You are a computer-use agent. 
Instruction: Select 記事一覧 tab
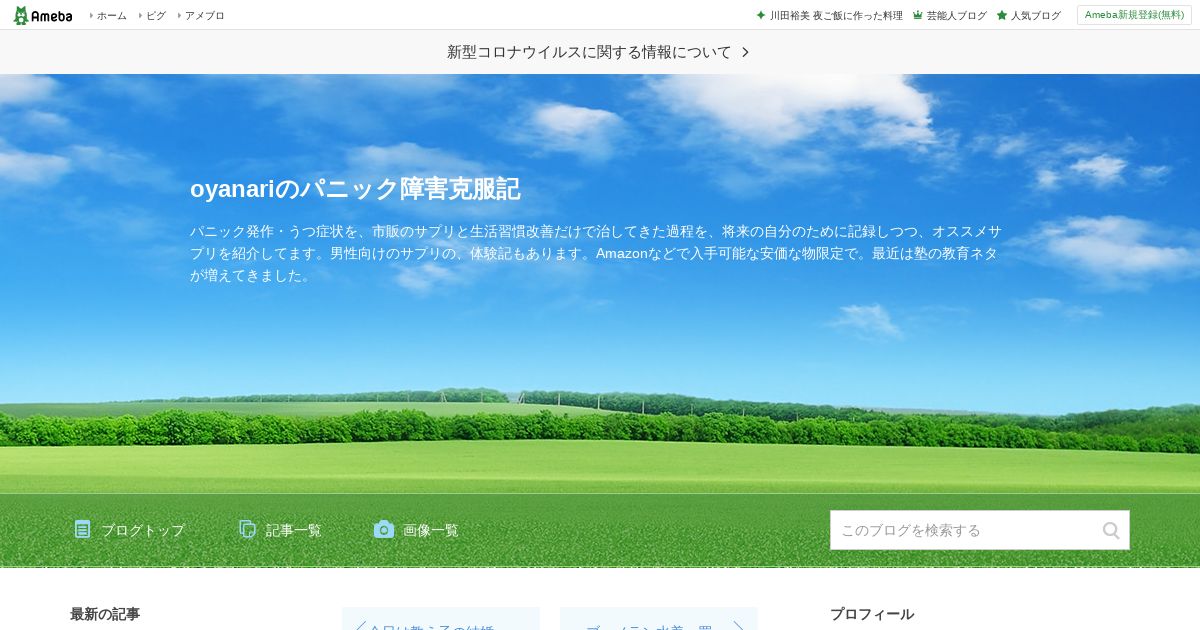click(x=294, y=530)
